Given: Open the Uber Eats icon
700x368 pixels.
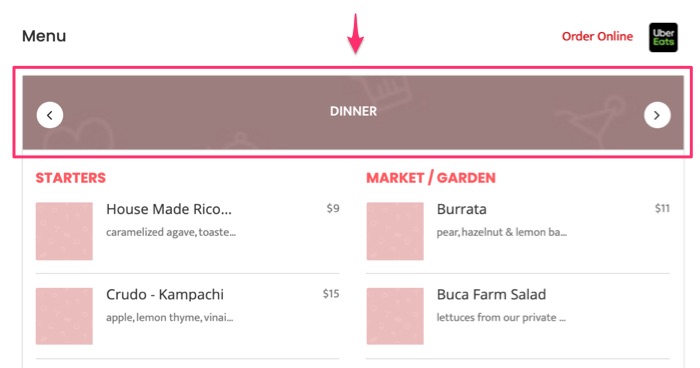Looking at the screenshot, I should coord(663,38).
